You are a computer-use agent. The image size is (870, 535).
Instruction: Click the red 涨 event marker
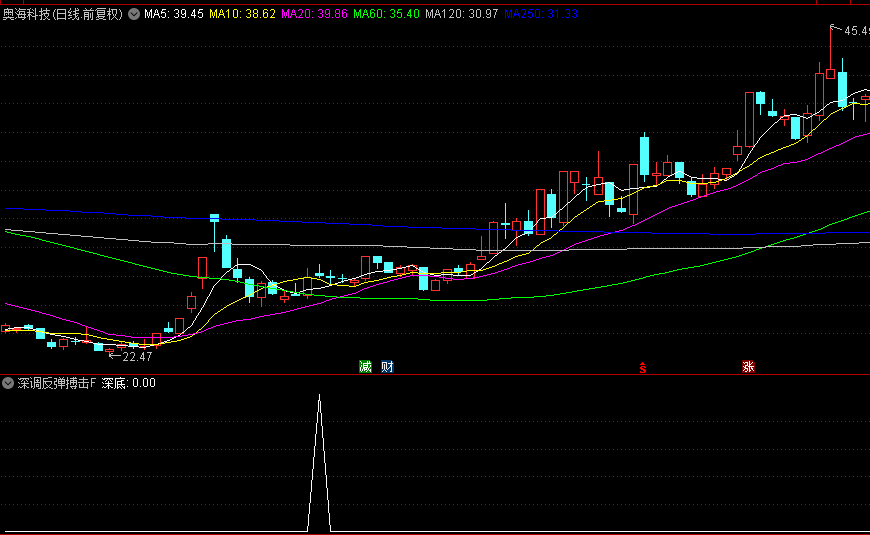(748, 366)
